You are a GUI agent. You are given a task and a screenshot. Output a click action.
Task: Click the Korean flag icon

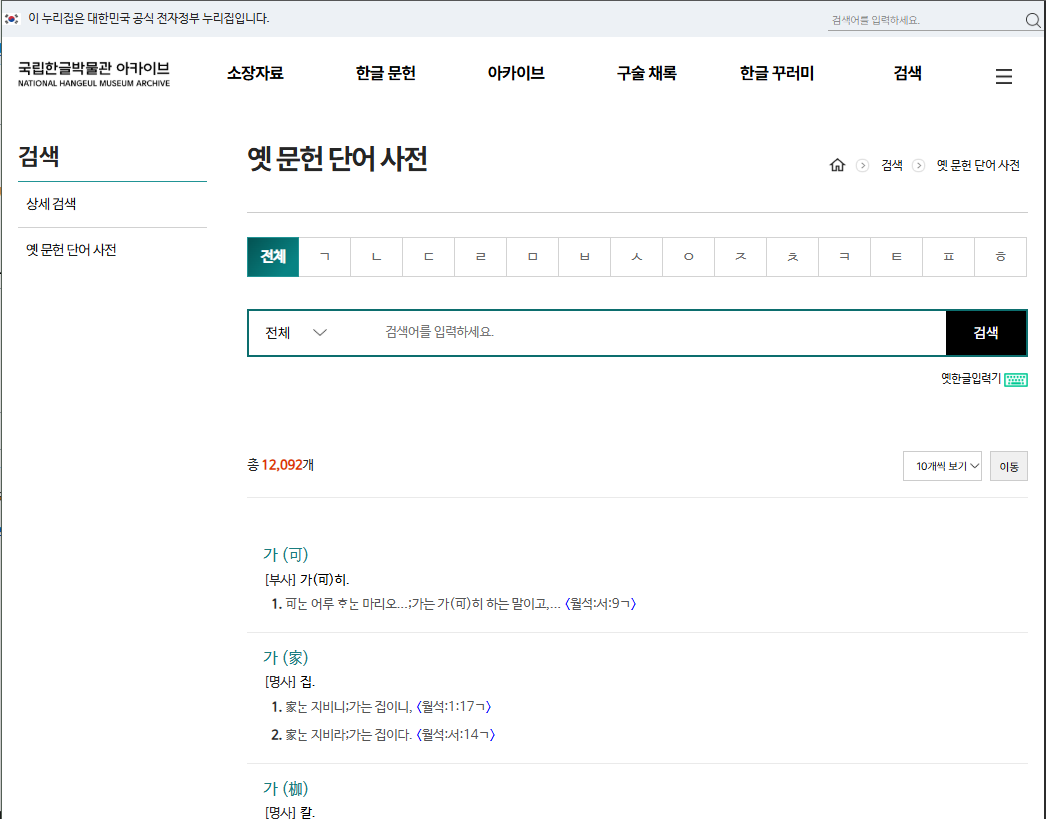point(12,19)
